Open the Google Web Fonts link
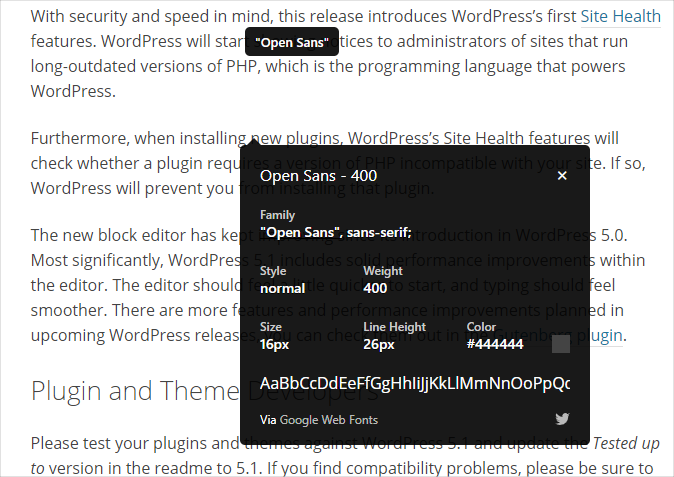Viewport: 674px width, 477px height. [x=328, y=420]
